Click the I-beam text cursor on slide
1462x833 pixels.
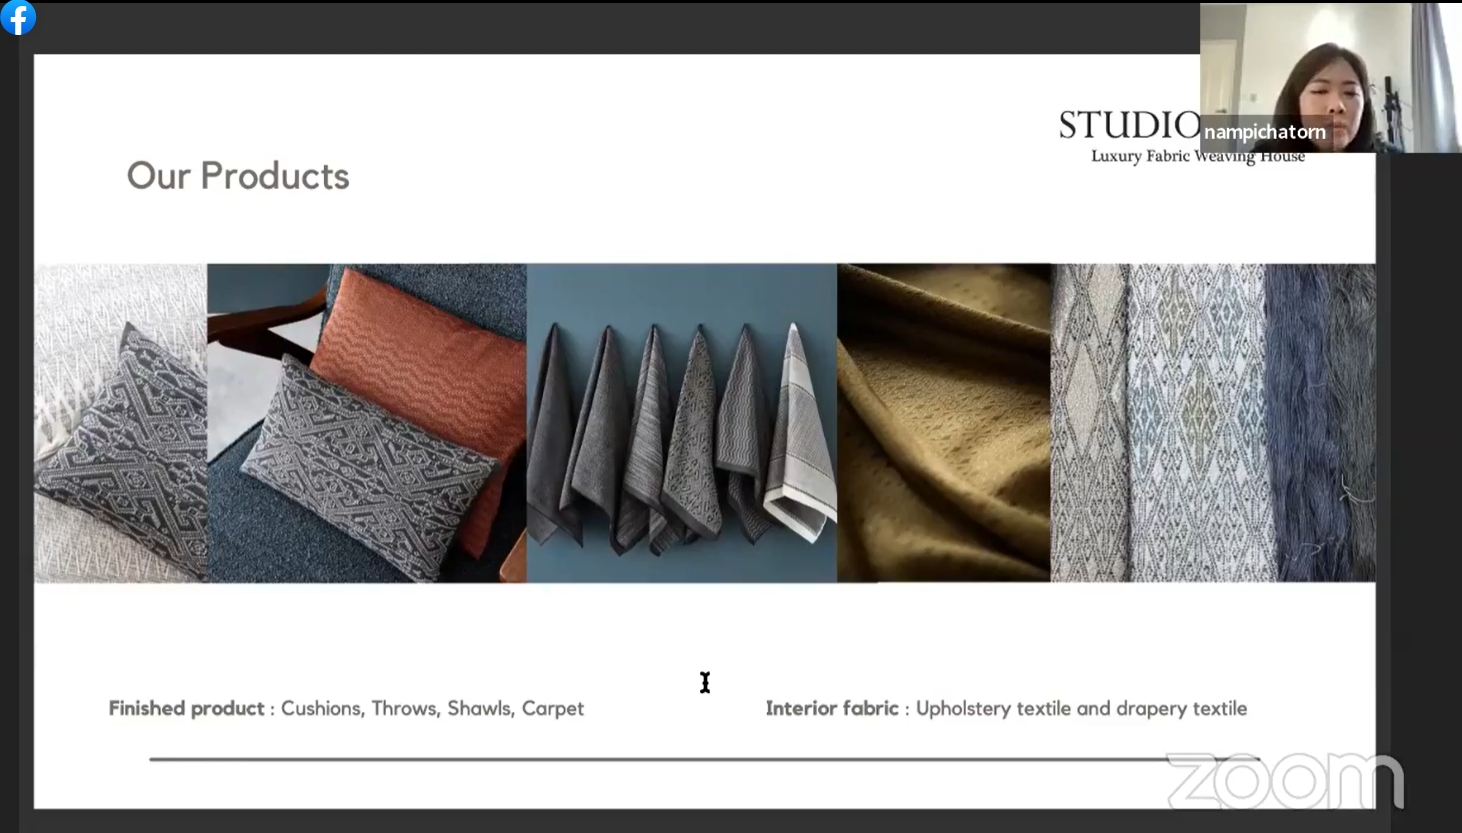[x=705, y=683]
